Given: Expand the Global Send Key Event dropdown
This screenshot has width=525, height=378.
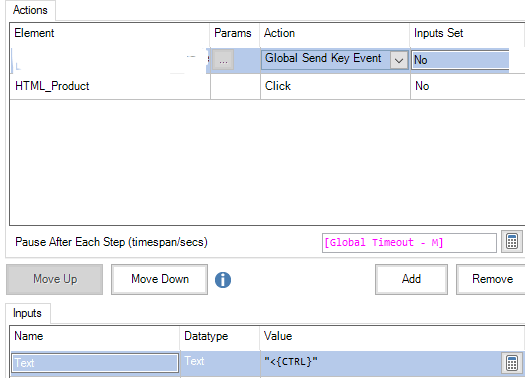Looking at the screenshot, I should (x=398, y=60).
